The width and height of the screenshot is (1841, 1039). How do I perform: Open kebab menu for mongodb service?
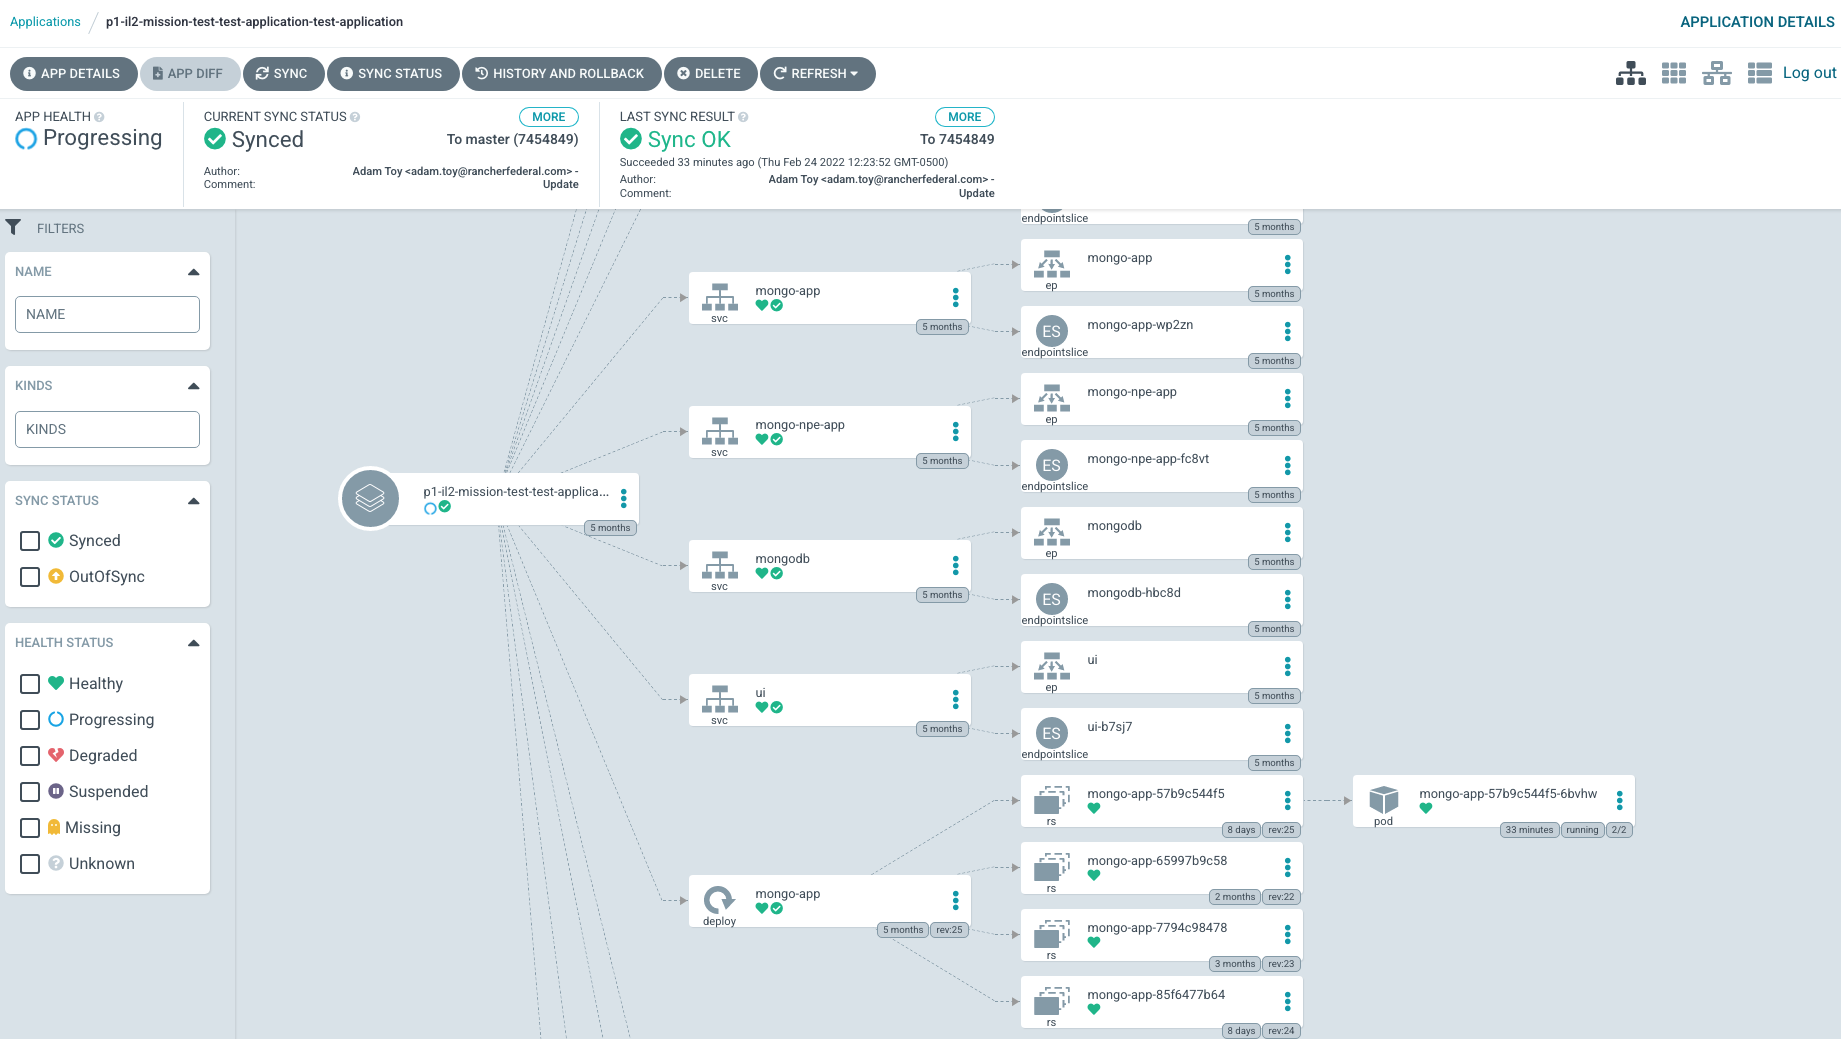coord(955,566)
